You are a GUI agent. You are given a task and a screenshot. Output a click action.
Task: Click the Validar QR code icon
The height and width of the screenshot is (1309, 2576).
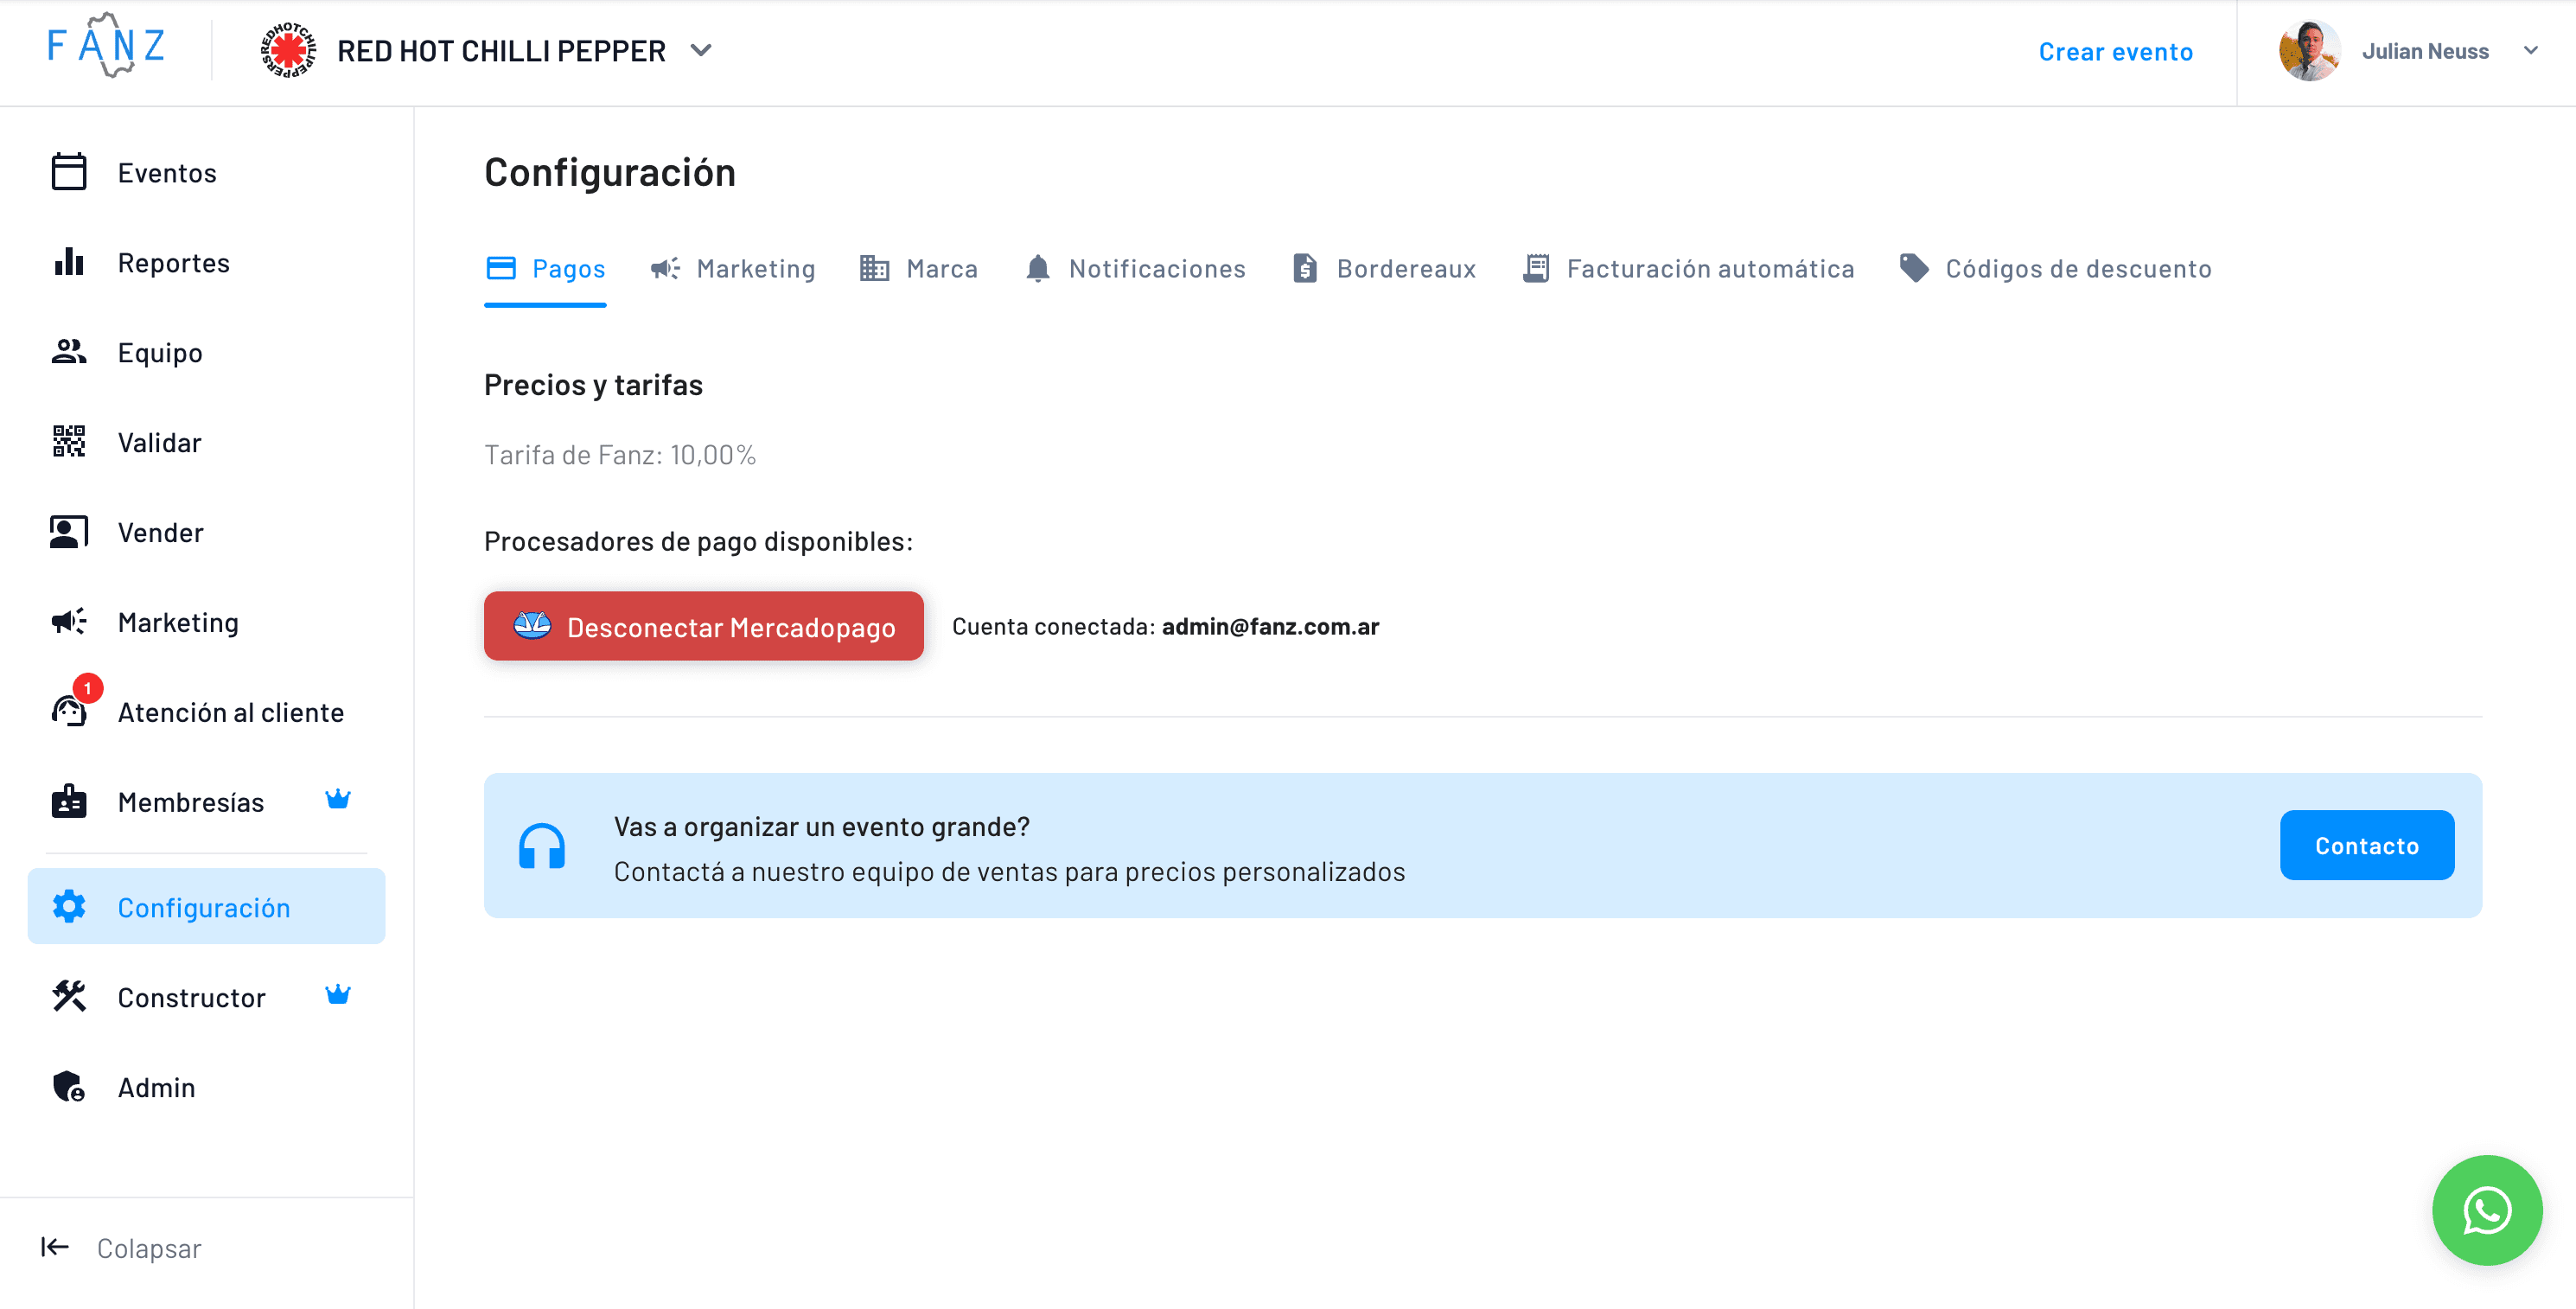(68, 441)
